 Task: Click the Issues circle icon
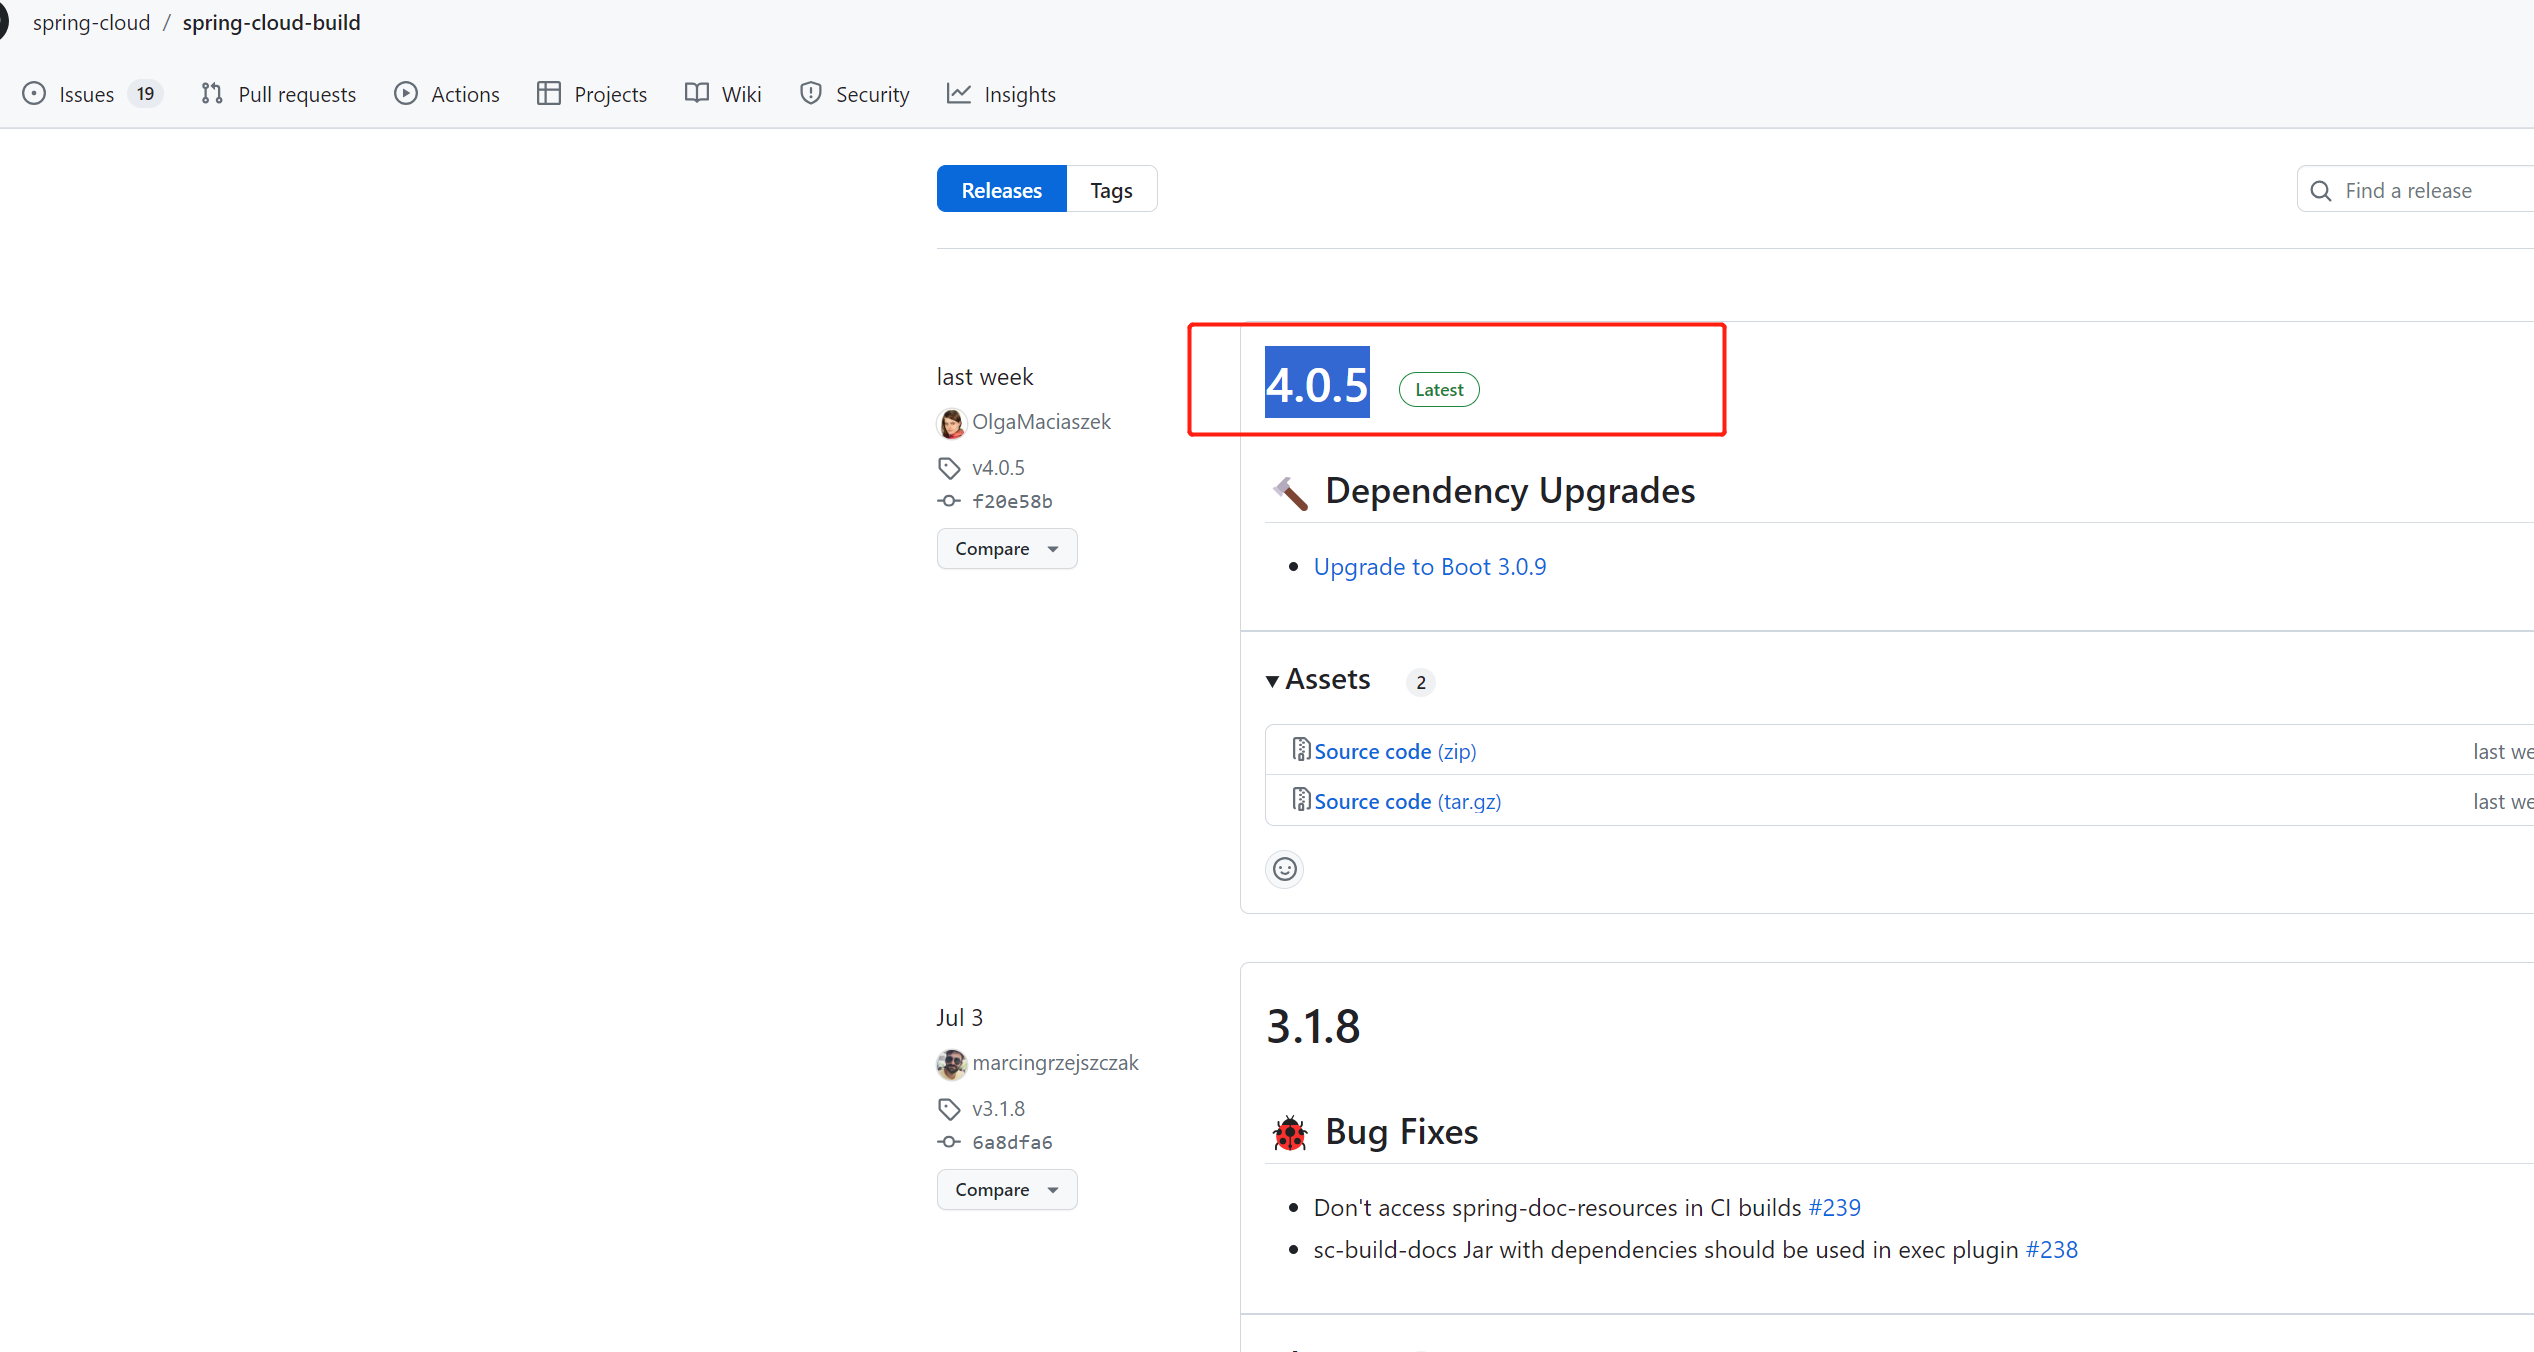click(x=34, y=94)
